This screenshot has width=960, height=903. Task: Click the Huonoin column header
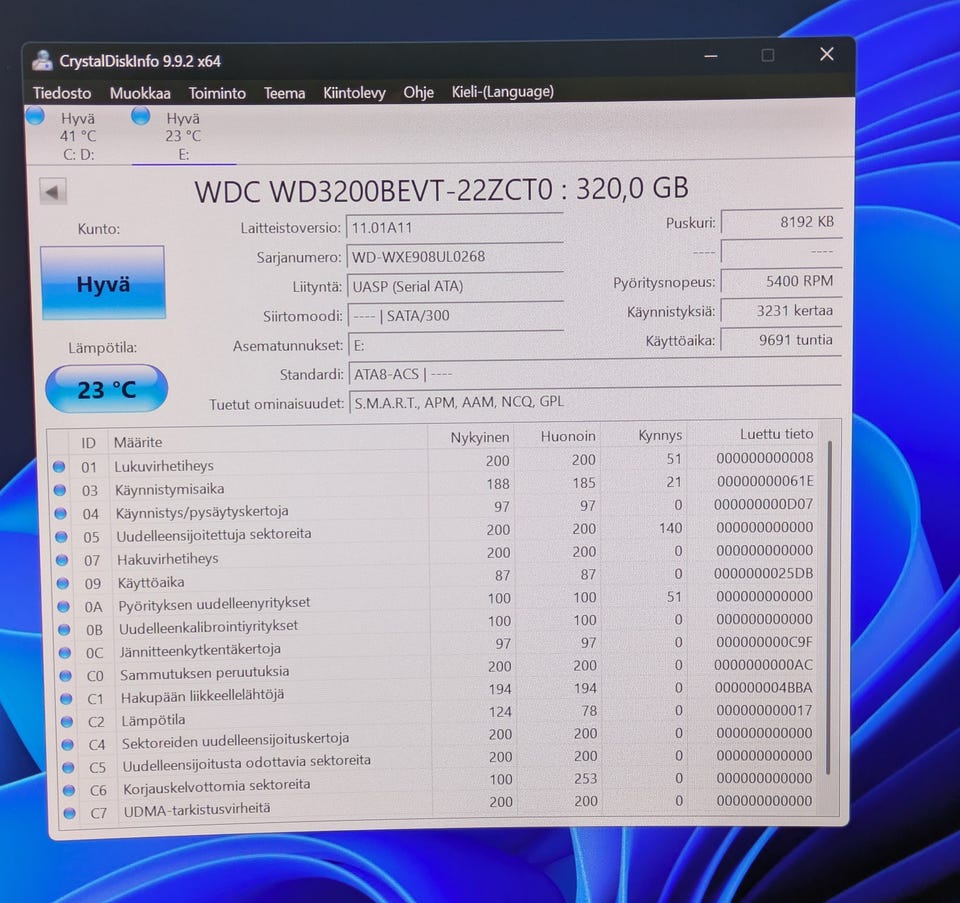point(568,436)
